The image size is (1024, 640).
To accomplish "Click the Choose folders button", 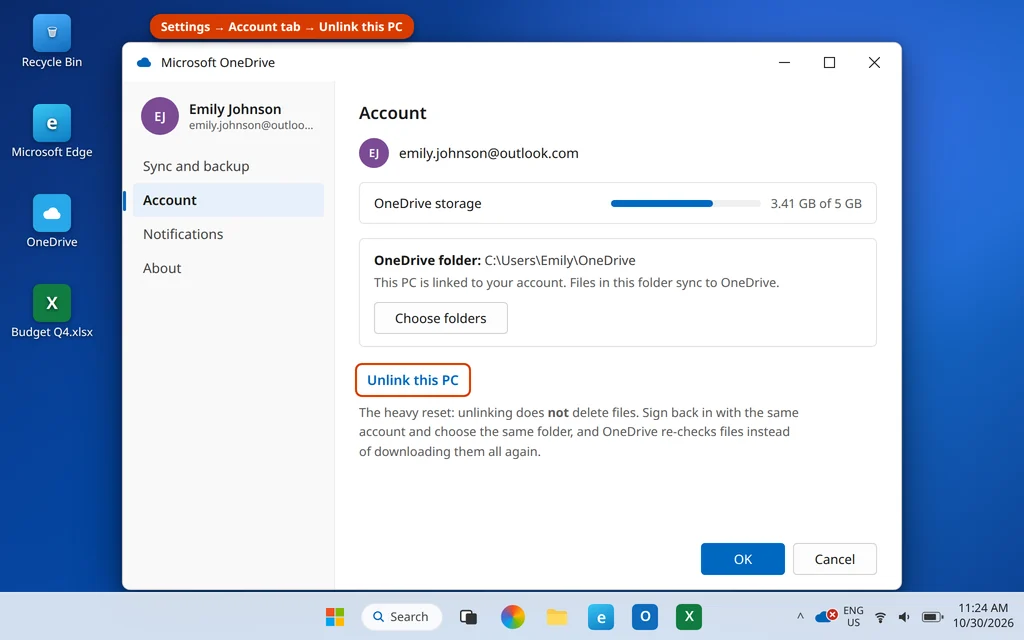I will [x=441, y=318].
